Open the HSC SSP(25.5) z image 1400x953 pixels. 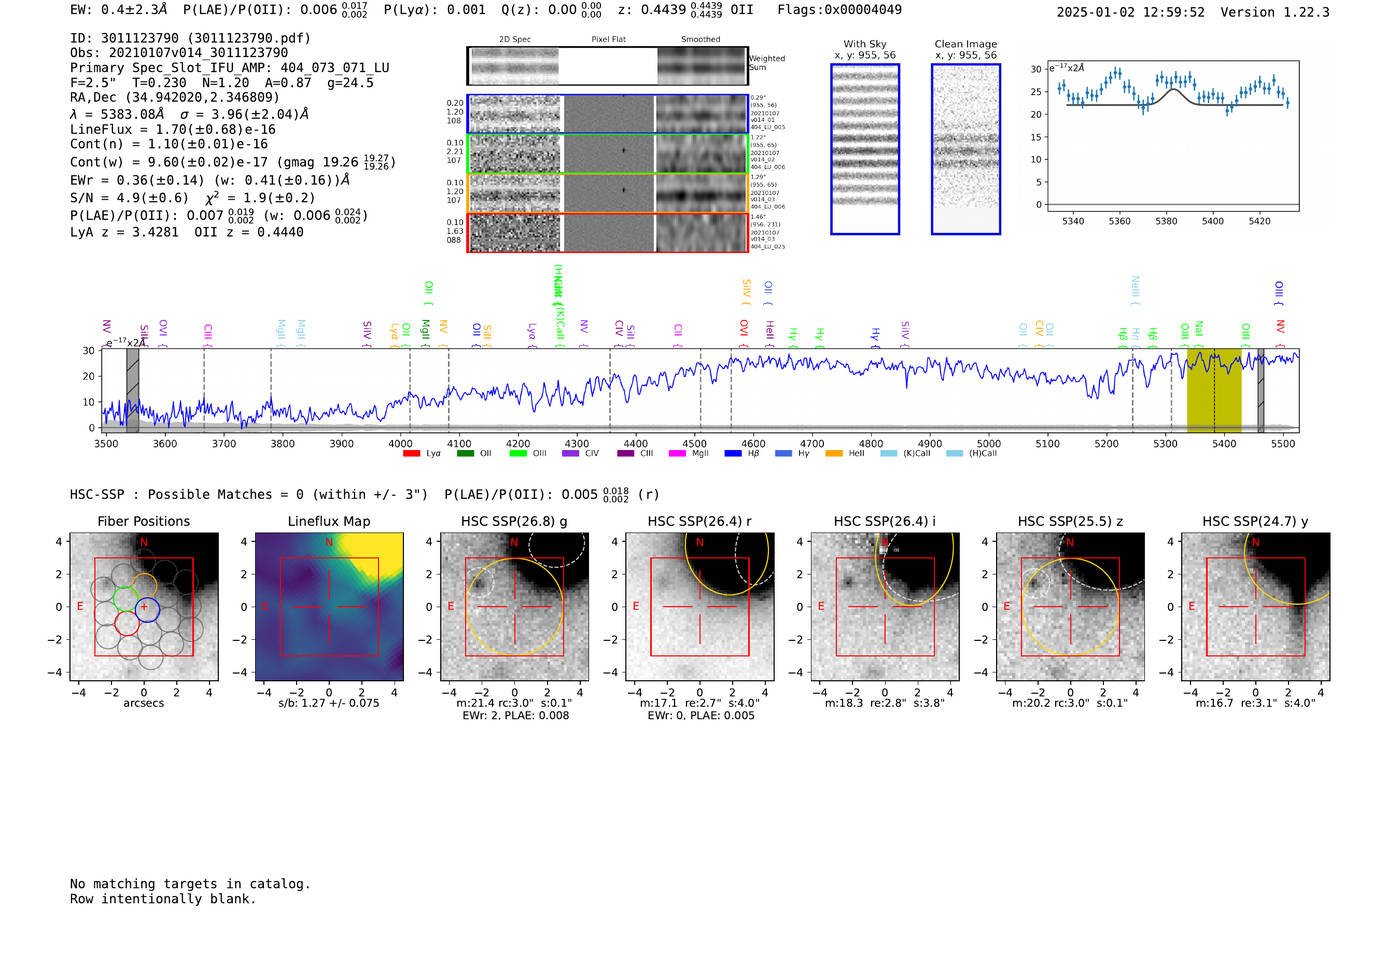(x=1070, y=607)
